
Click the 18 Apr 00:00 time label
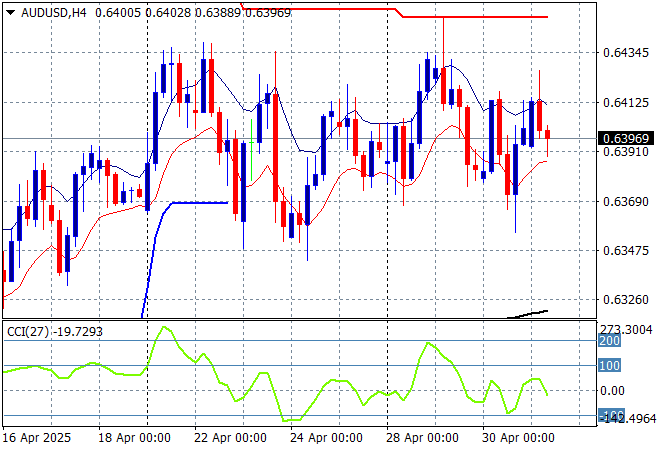click(x=134, y=438)
